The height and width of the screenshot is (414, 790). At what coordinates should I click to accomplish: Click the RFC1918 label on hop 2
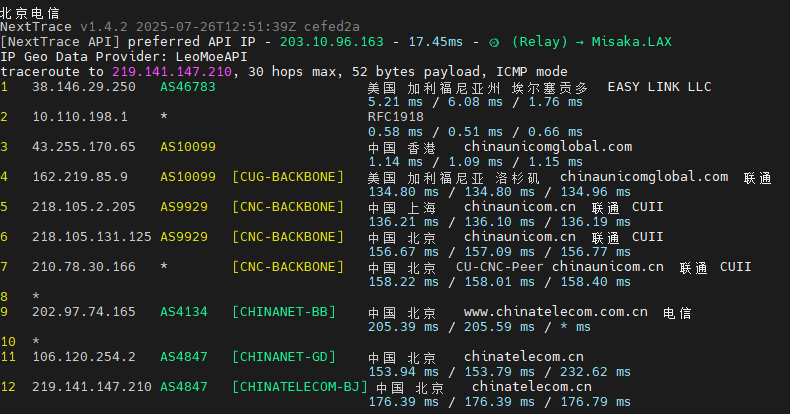click(x=396, y=117)
